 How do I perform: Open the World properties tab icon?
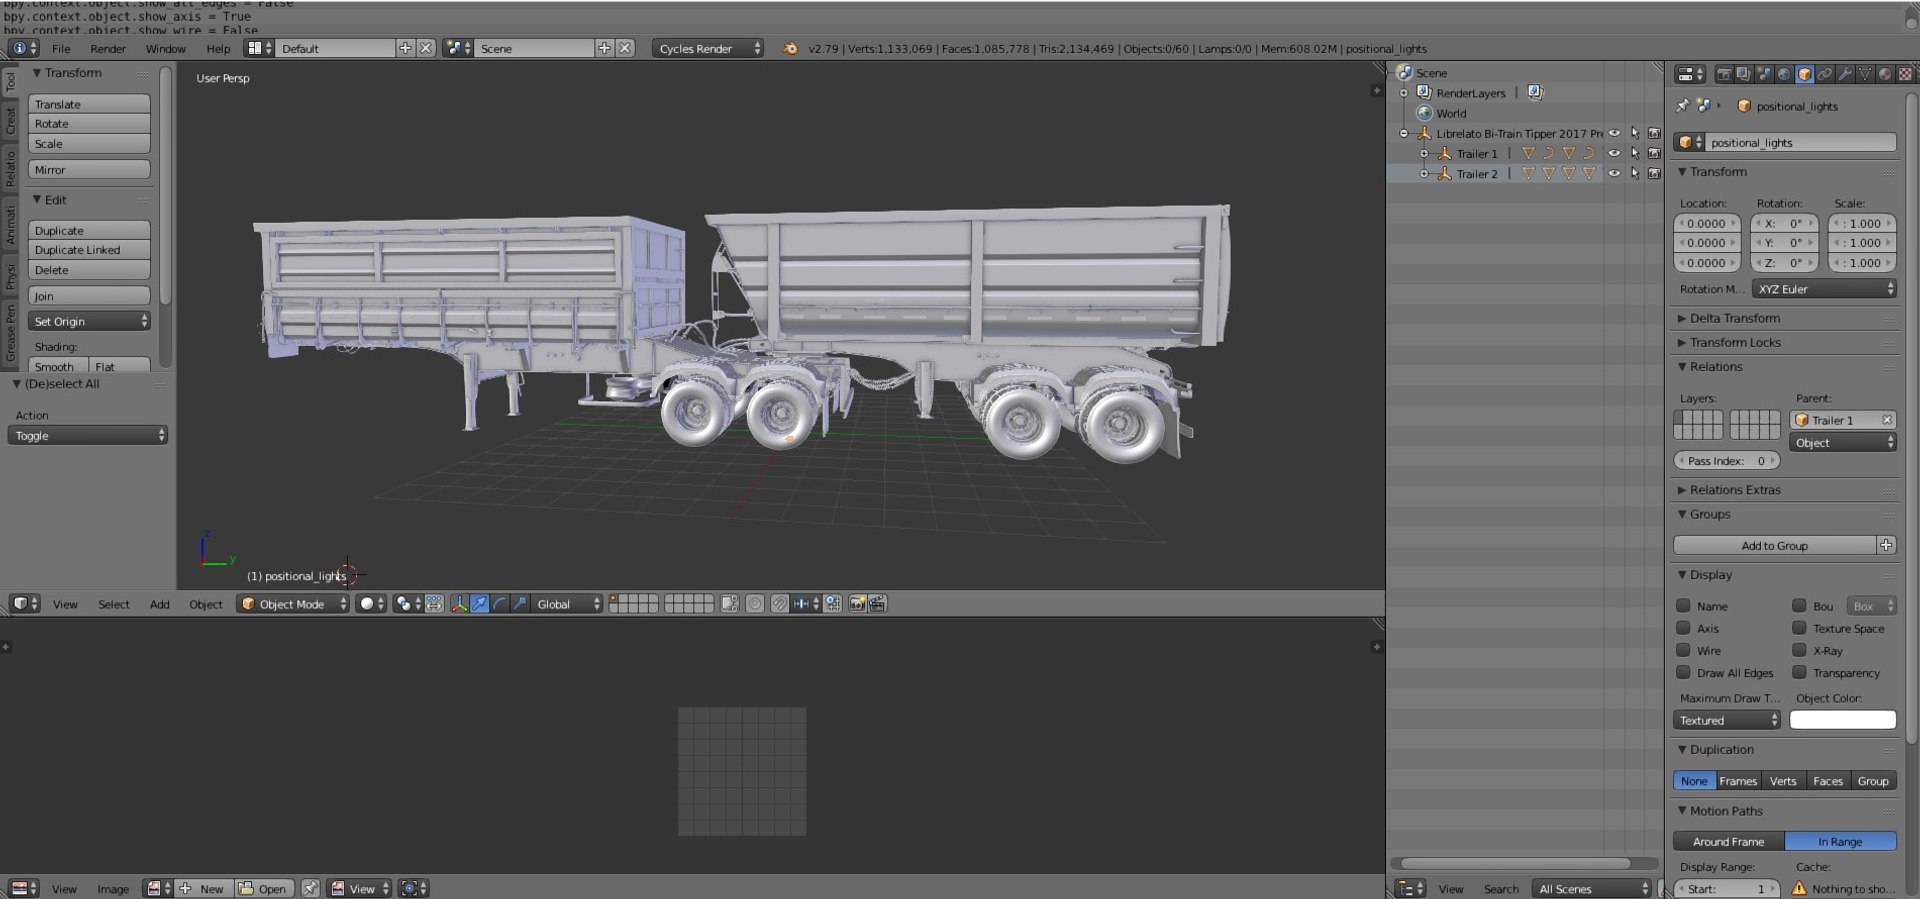point(1784,74)
